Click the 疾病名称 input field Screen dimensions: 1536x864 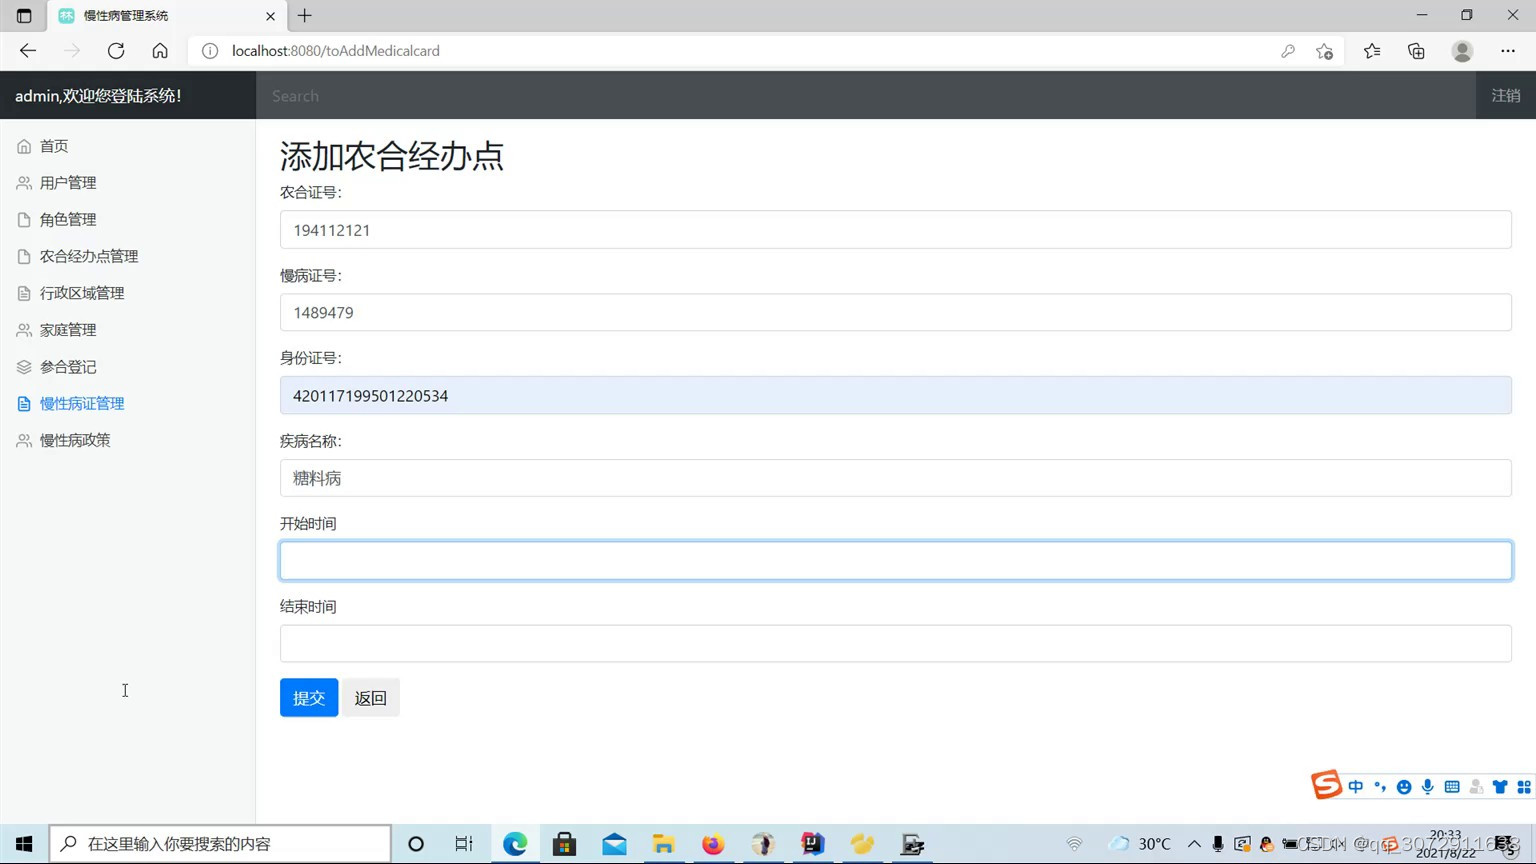[895, 478]
